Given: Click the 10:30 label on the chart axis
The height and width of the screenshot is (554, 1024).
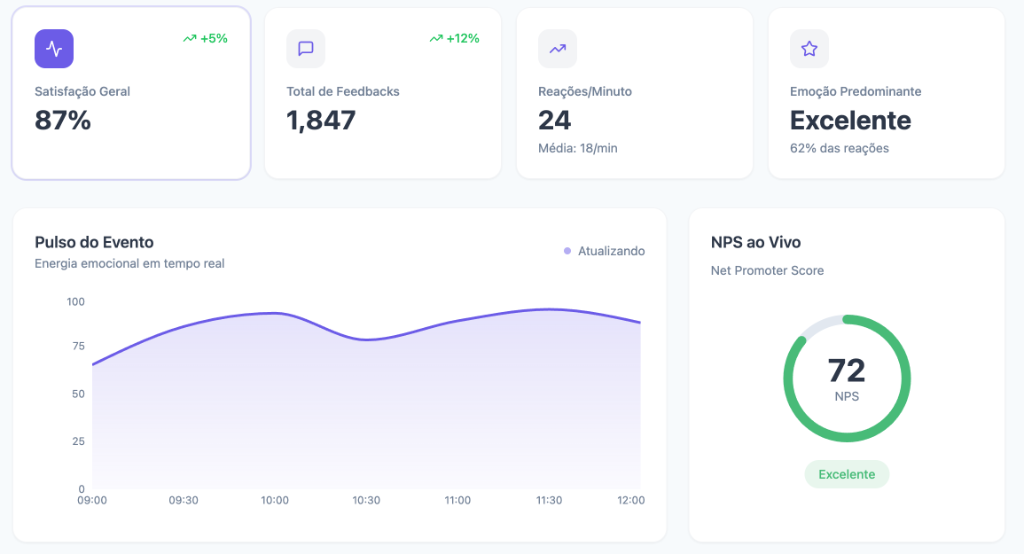Looking at the screenshot, I should coord(366,500).
